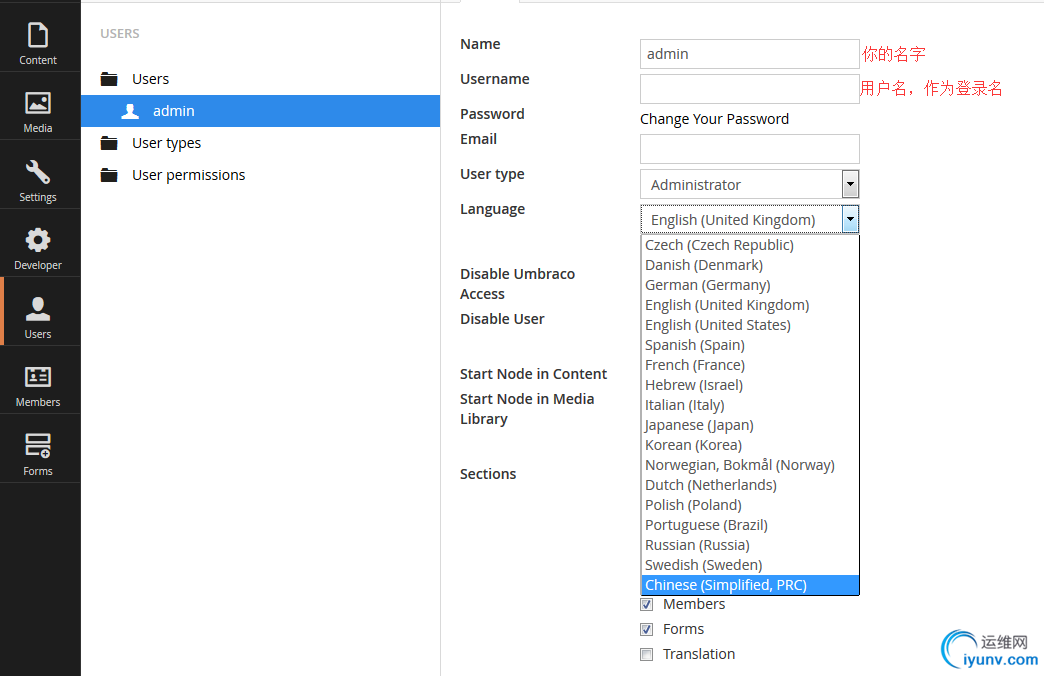Open the User types tree node
Viewport: 1044px width, 676px height.
[166, 143]
